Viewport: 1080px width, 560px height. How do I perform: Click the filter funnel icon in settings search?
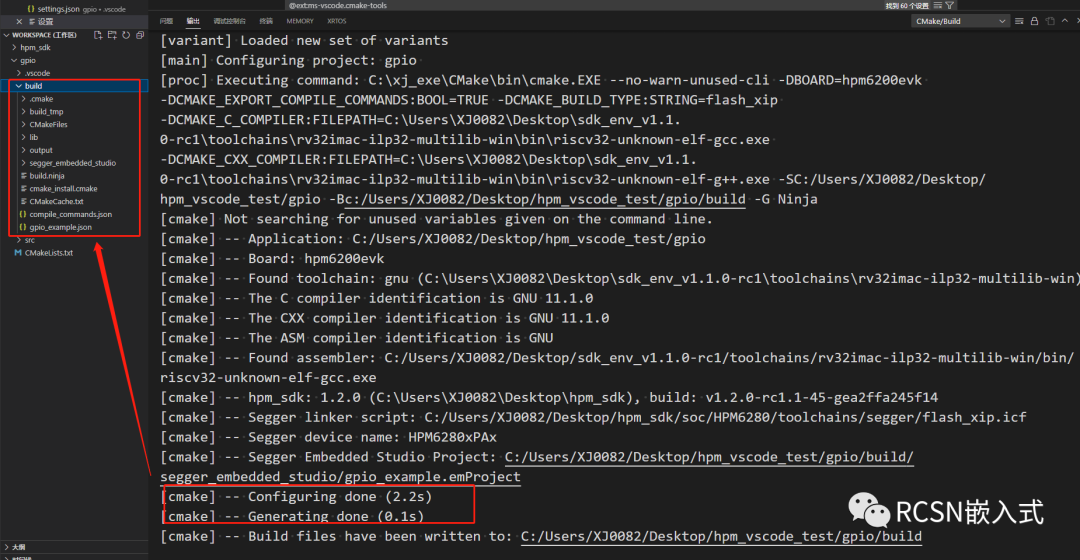tap(950, 6)
